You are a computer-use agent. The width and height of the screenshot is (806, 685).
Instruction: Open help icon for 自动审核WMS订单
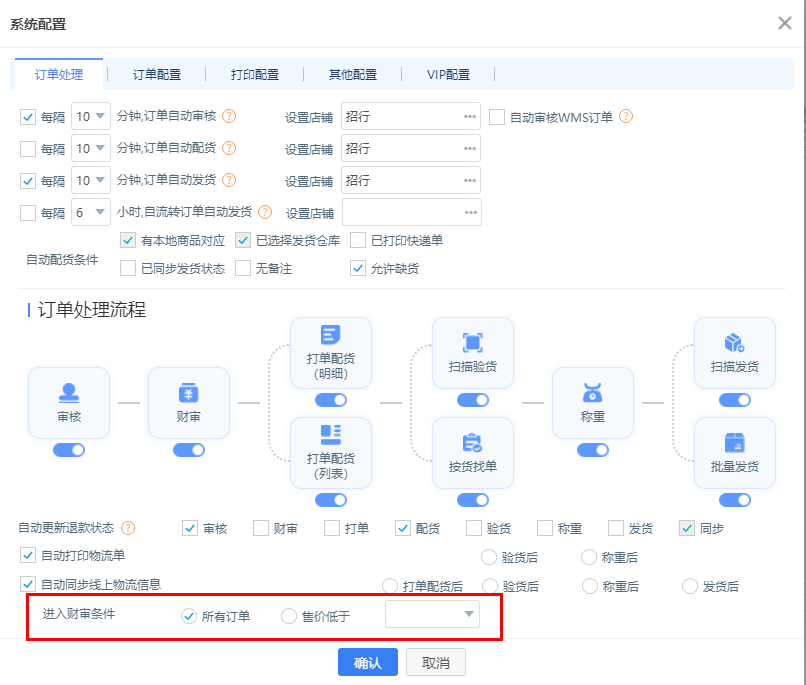point(626,117)
